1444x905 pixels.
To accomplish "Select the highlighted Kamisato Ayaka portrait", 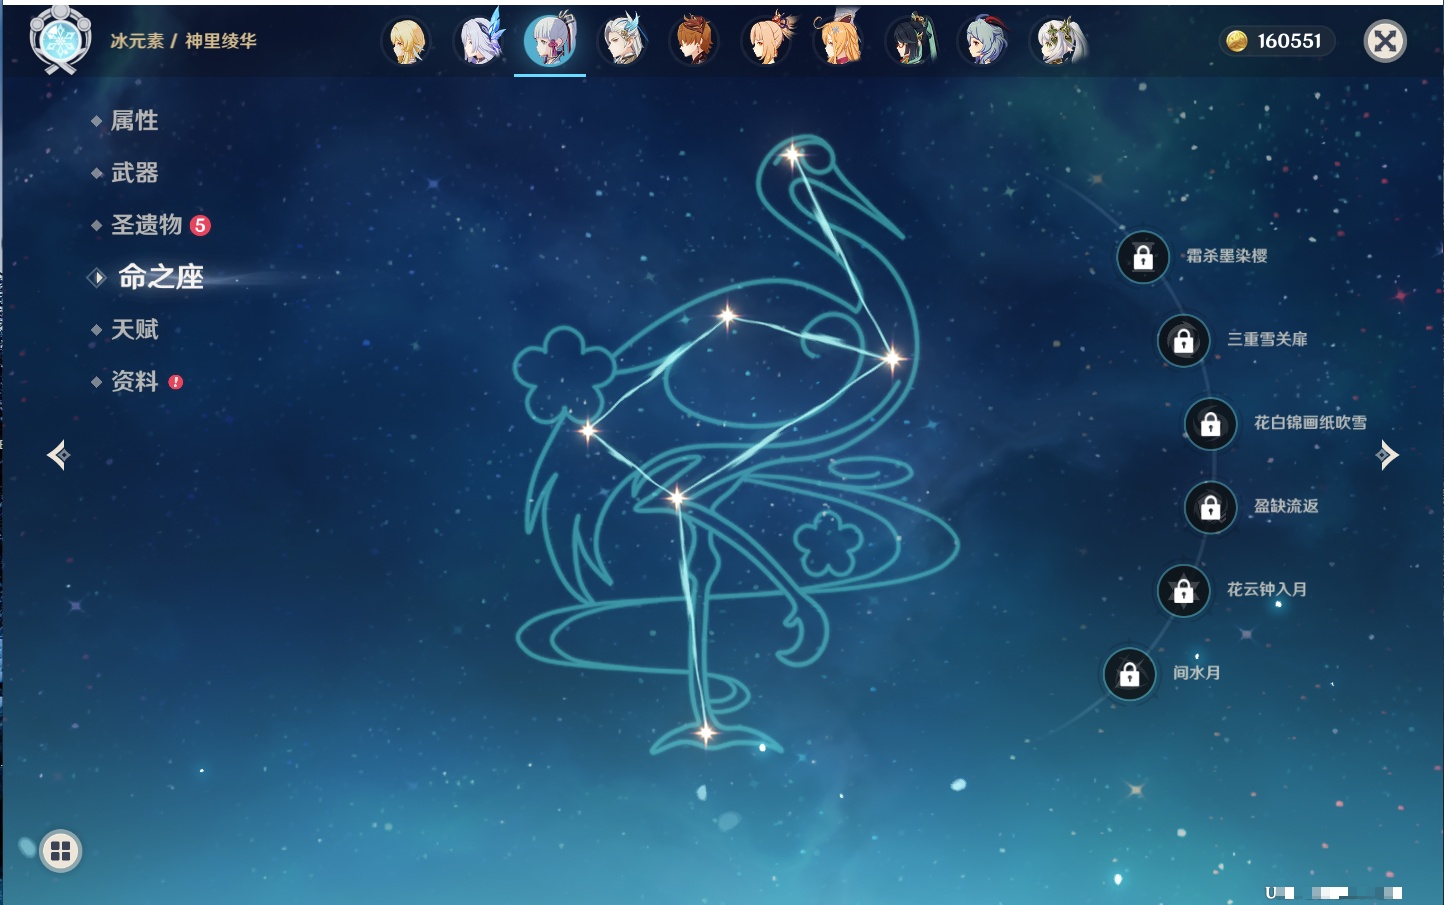I will [x=550, y=40].
